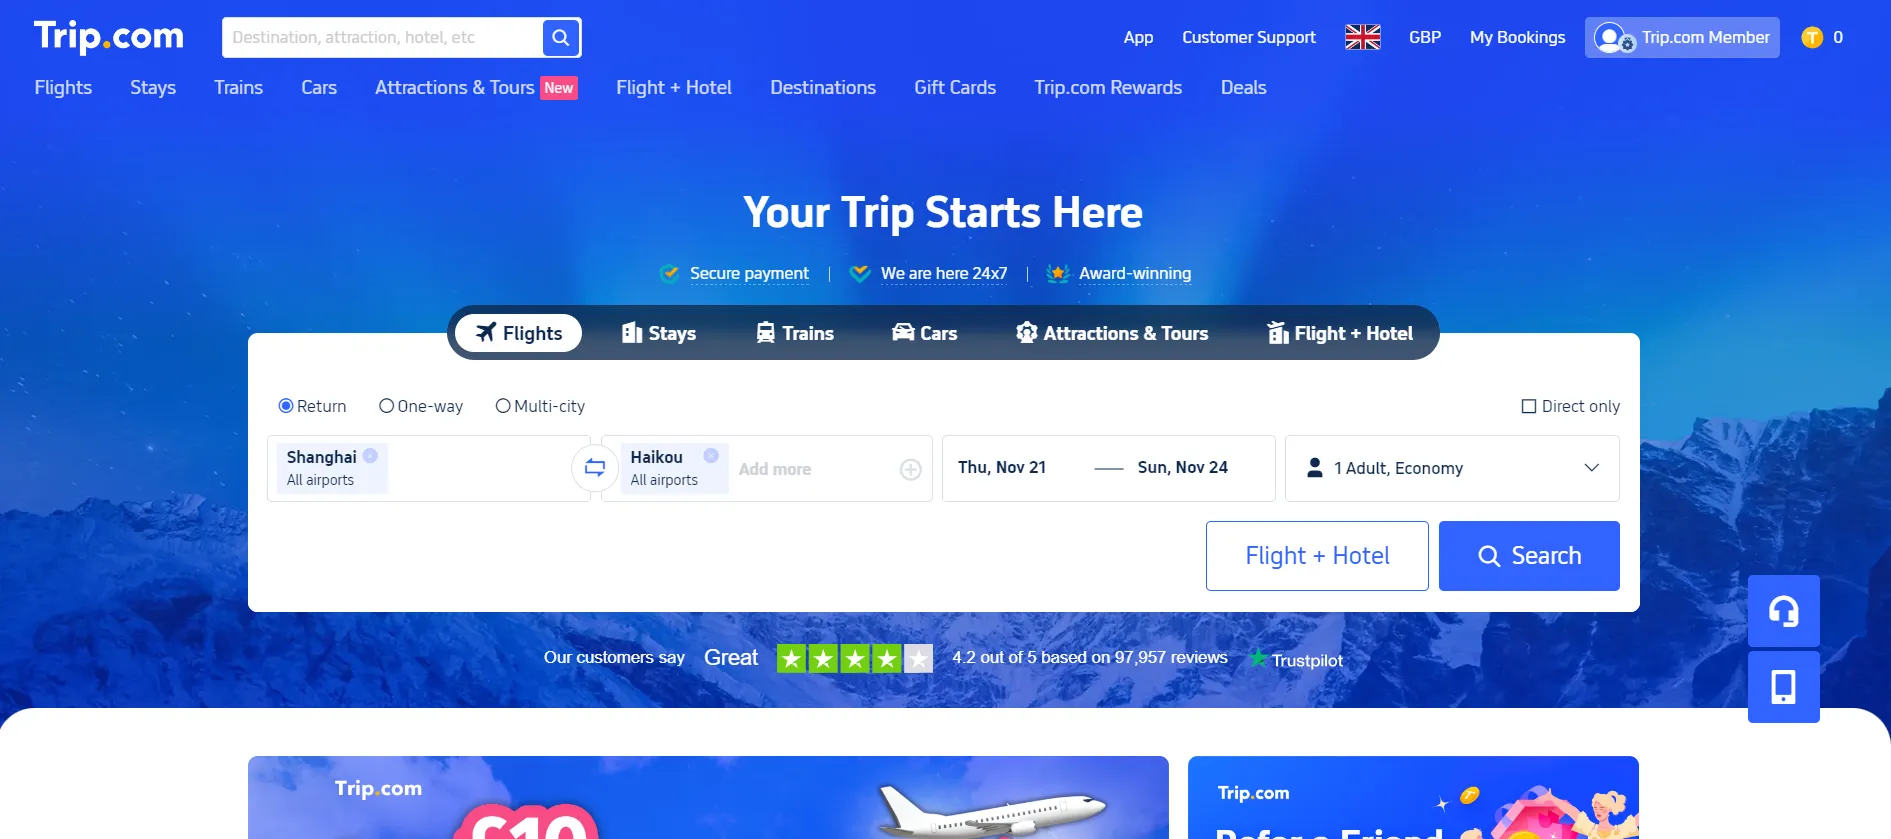Image resolution: width=1891 pixels, height=839 pixels.
Task: Open the headset customer service widget
Action: click(x=1783, y=611)
